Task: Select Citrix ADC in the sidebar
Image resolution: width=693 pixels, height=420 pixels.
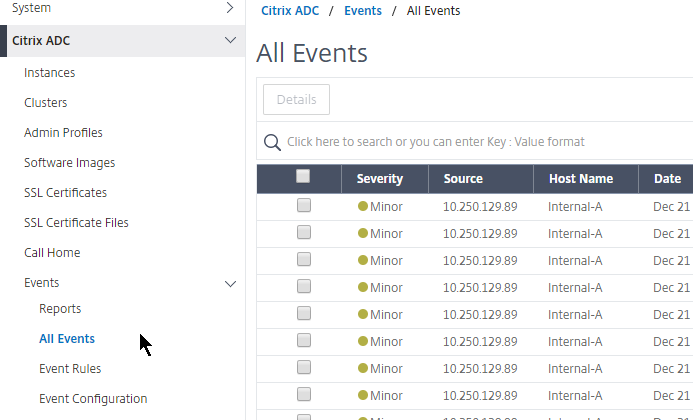Action: tap(41, 41)
